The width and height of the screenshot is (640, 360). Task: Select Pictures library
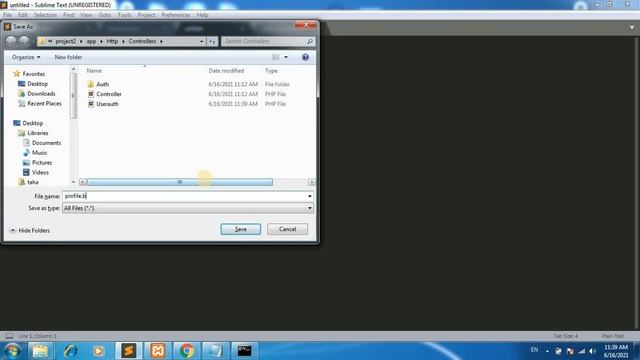(x=42, y=162)
